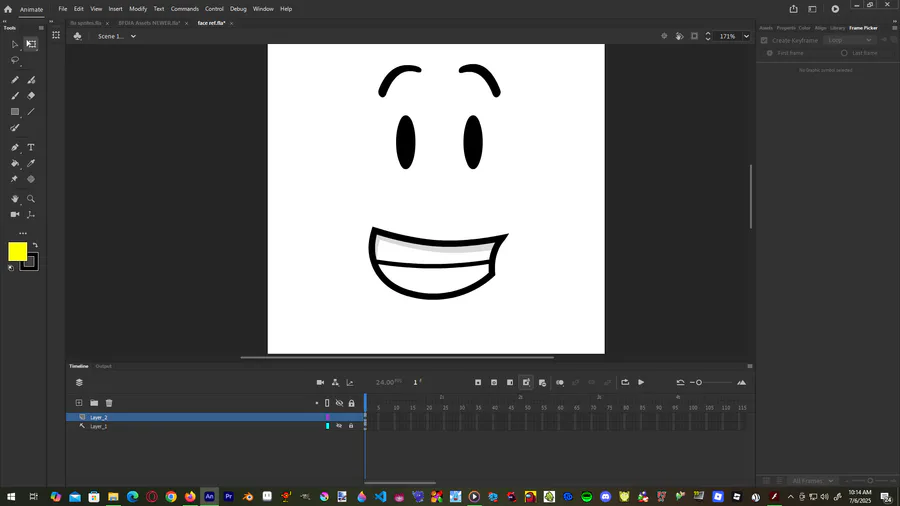Select the Eraser tool

[x=31, y=96]
